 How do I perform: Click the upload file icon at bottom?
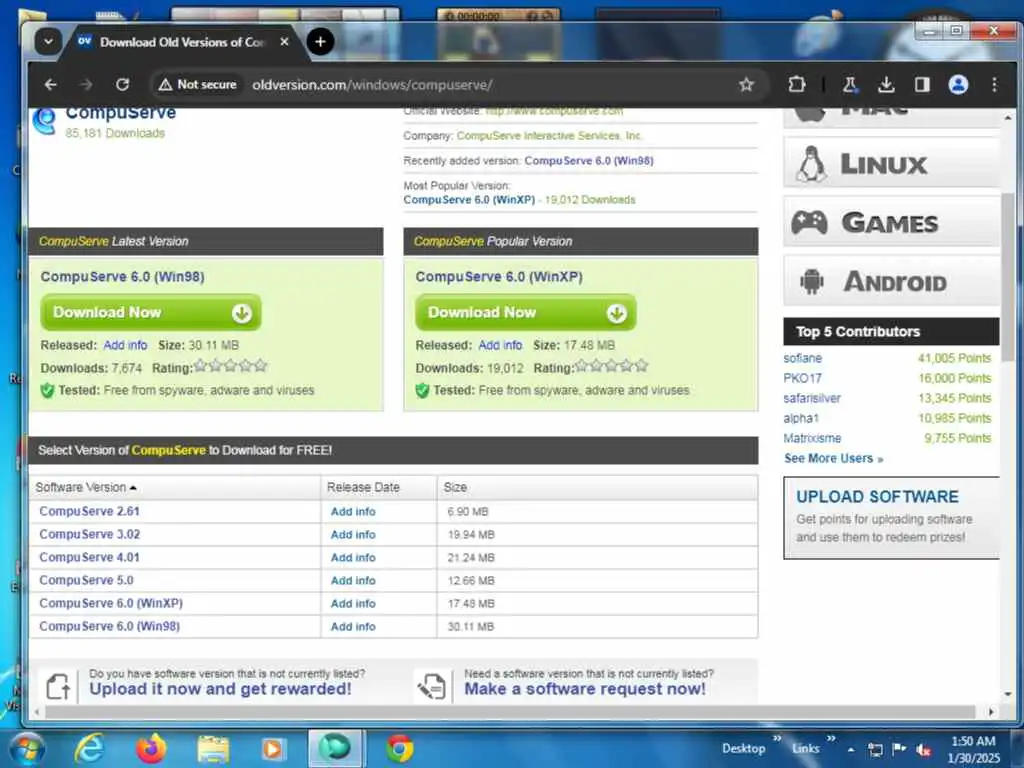click(x=58, y=686)
